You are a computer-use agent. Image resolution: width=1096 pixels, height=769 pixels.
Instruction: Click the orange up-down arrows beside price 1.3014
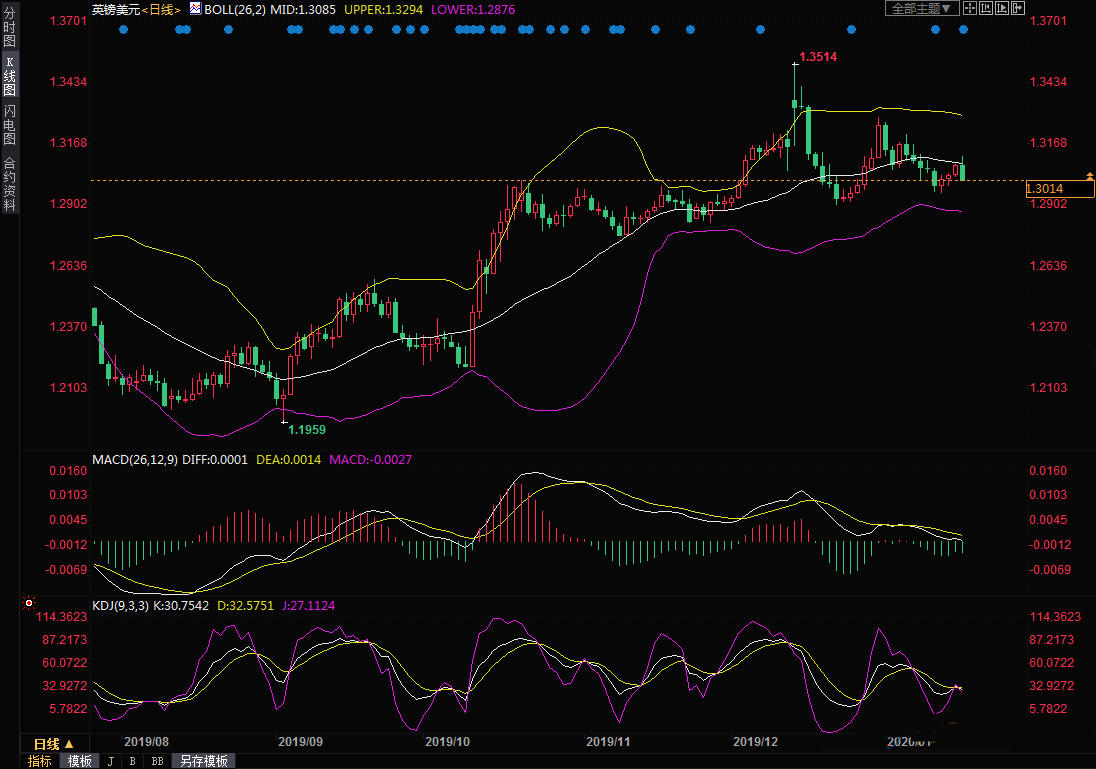tap(1089, 176)
